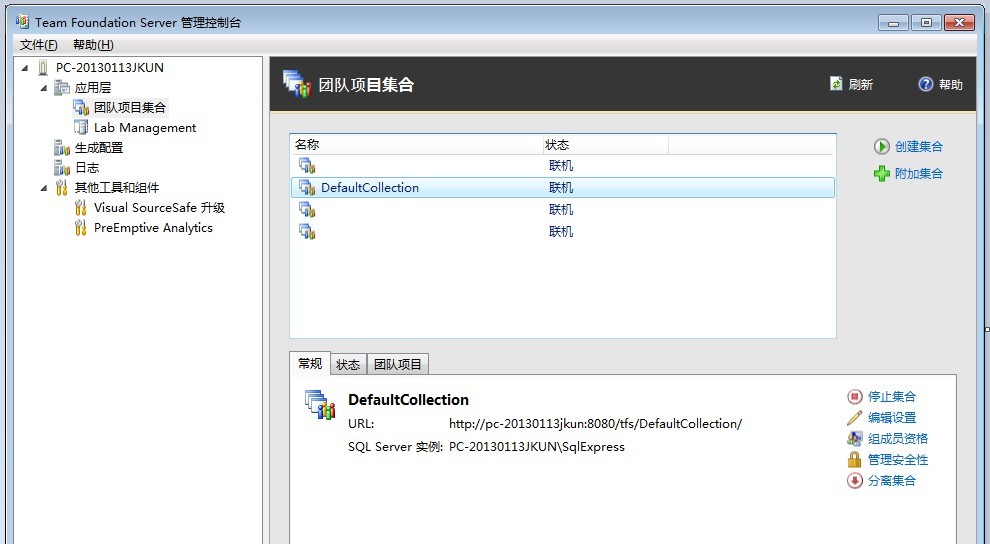Switch to the 常规 tab

pos(310,364)
